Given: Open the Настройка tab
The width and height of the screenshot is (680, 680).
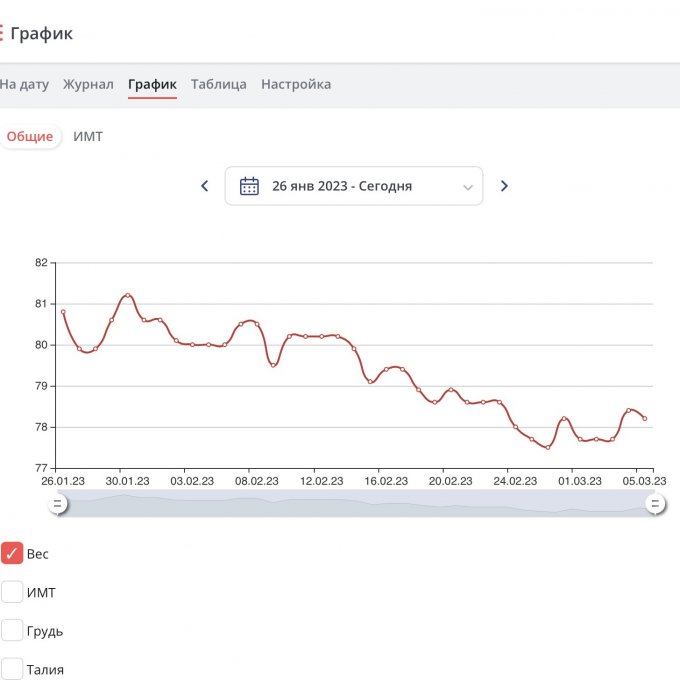Looking at the screenshot, I should point(296,84).
